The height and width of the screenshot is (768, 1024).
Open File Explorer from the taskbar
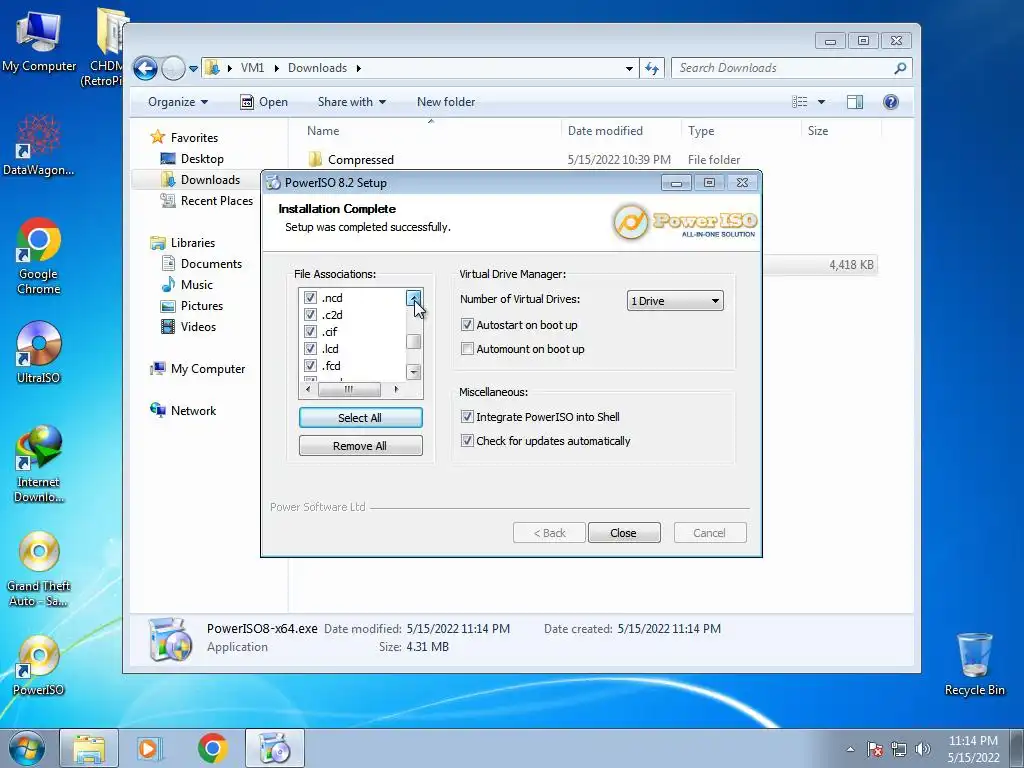pyautogui.click(x=89, y=748)
